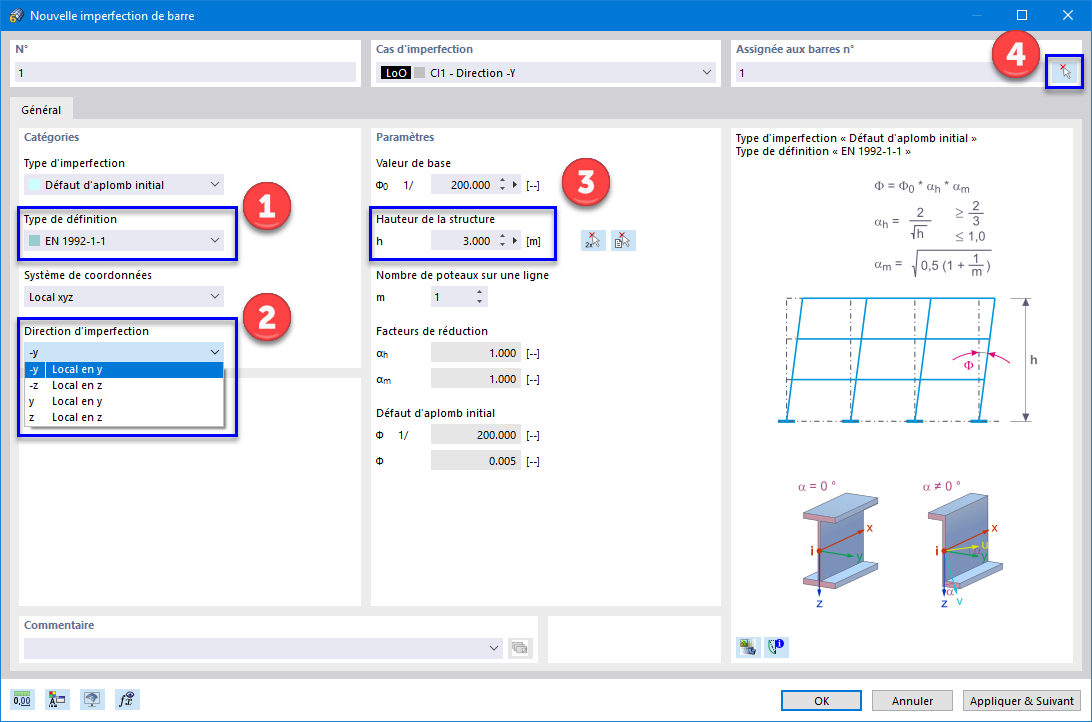Click the EN 1992-1-1 teal color swatch
The width and height of the screenshot is (1092, 722).
point(34,241)
